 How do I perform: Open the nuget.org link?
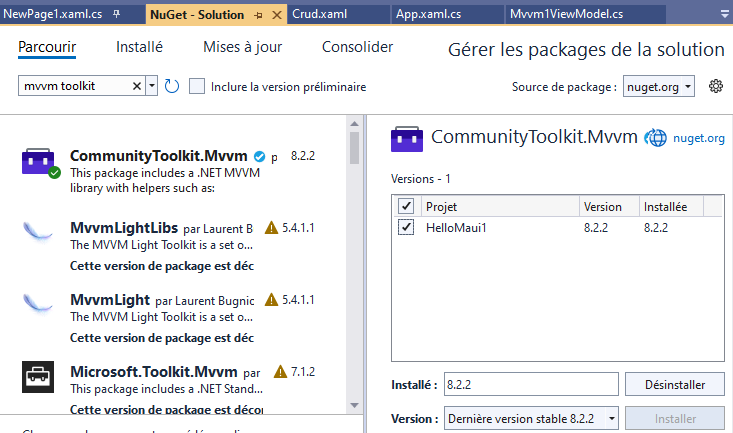pos(698,138)
